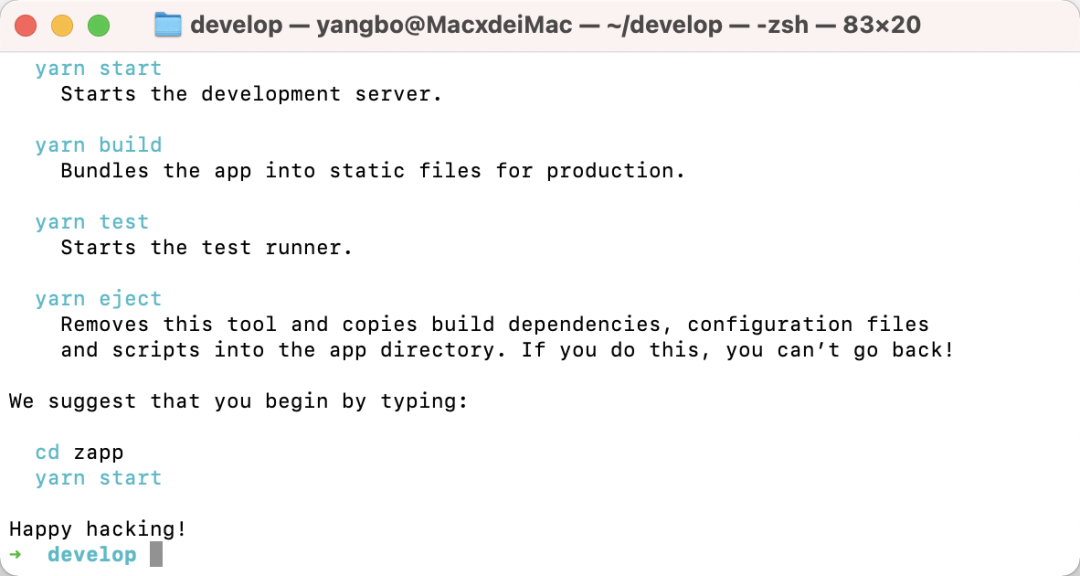The width and height of the screenshot is (1080, 576).
Task: Click 'We suggest that you begin by typing:' line
Action: coord(238,401)
